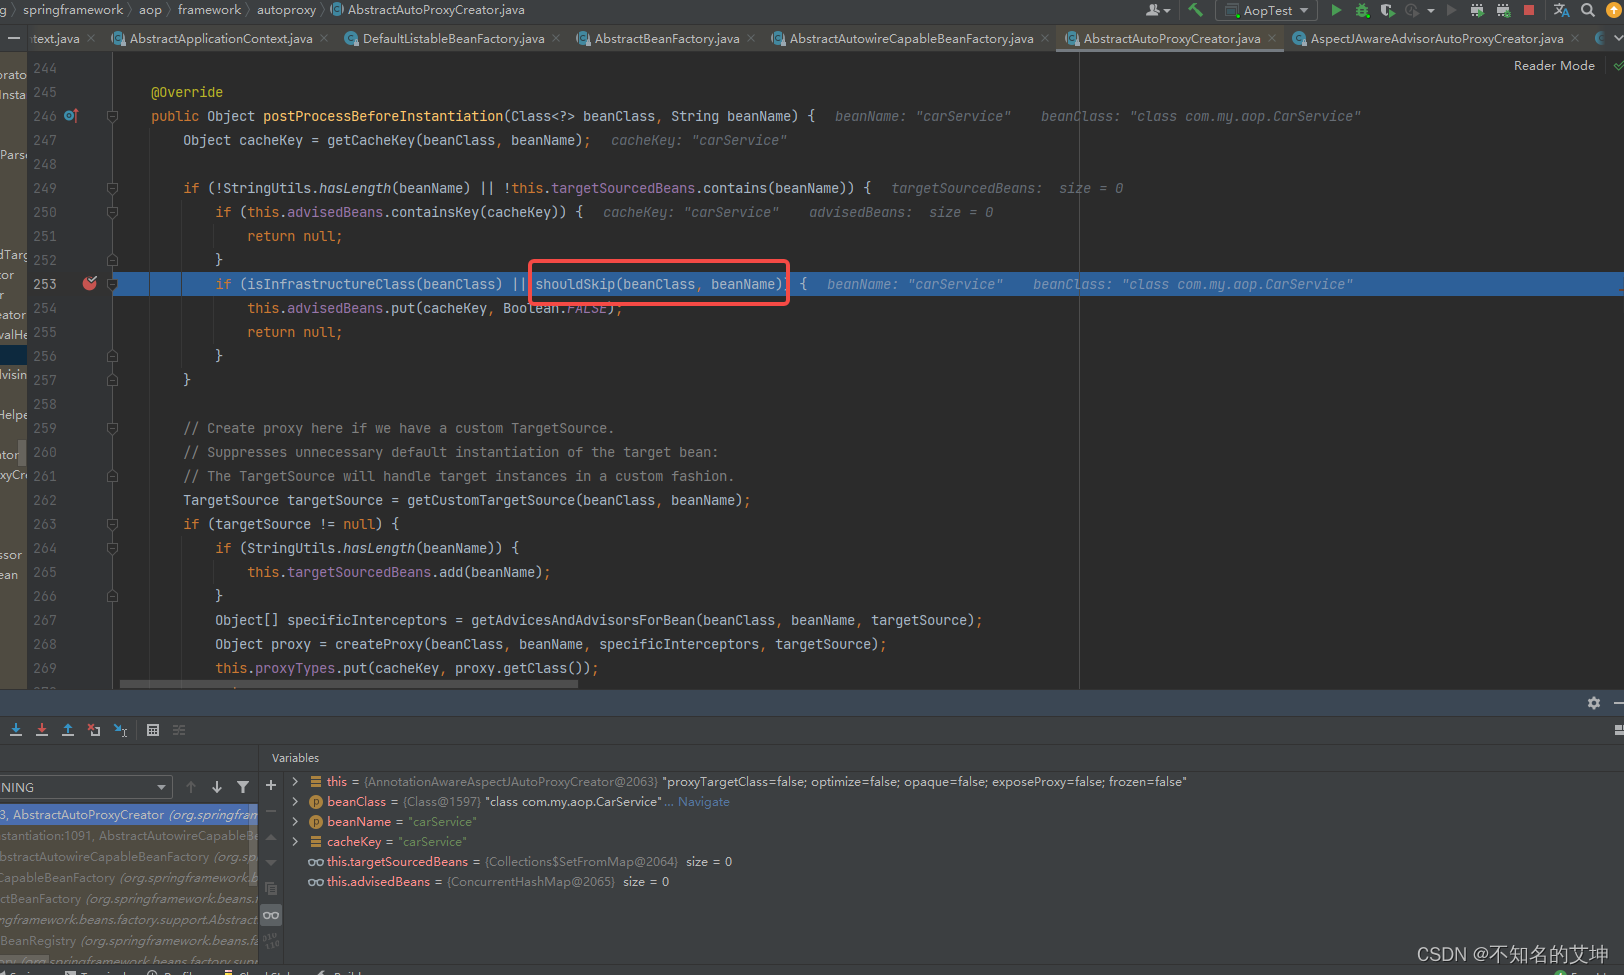This screenshot has height=975, width=1624.
Task: Click the code inspection checkmark icon
Action: tap(1617, 66)
